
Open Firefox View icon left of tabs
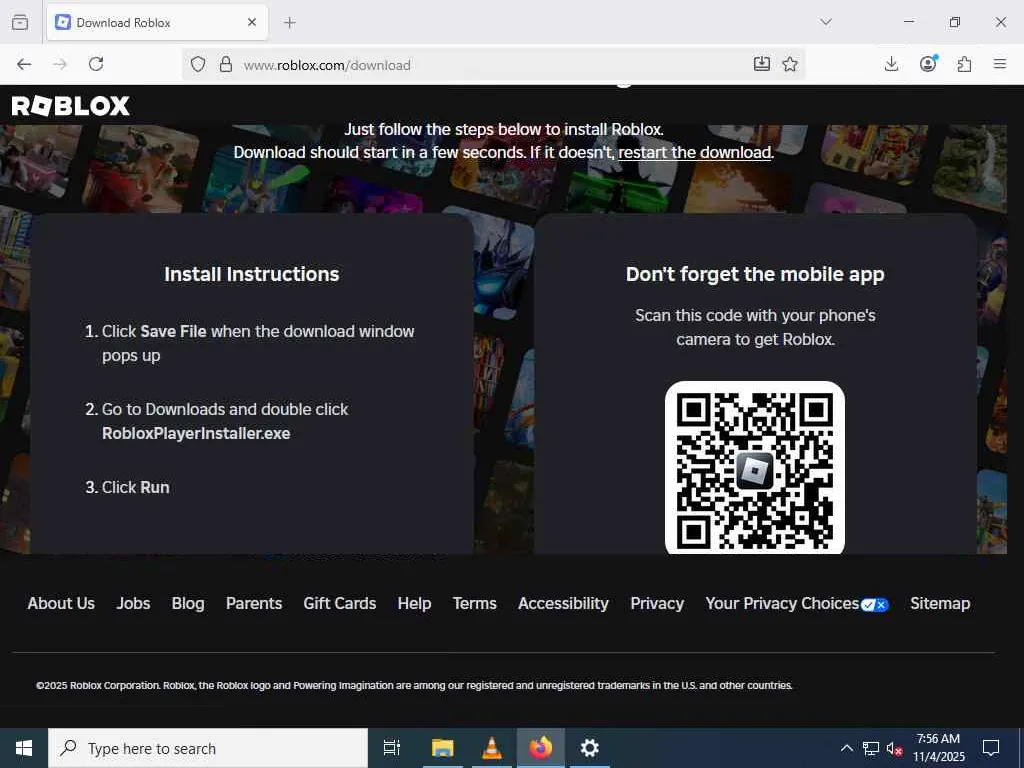pos(20,22)
